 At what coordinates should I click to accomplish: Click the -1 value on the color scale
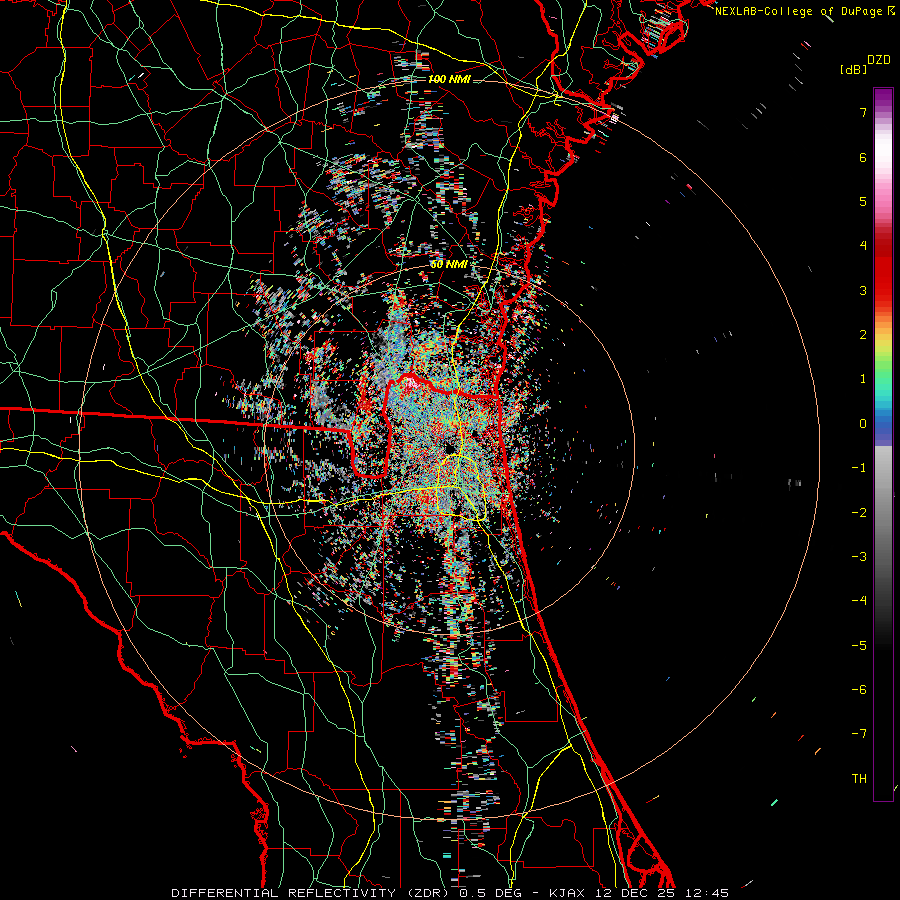859,468
